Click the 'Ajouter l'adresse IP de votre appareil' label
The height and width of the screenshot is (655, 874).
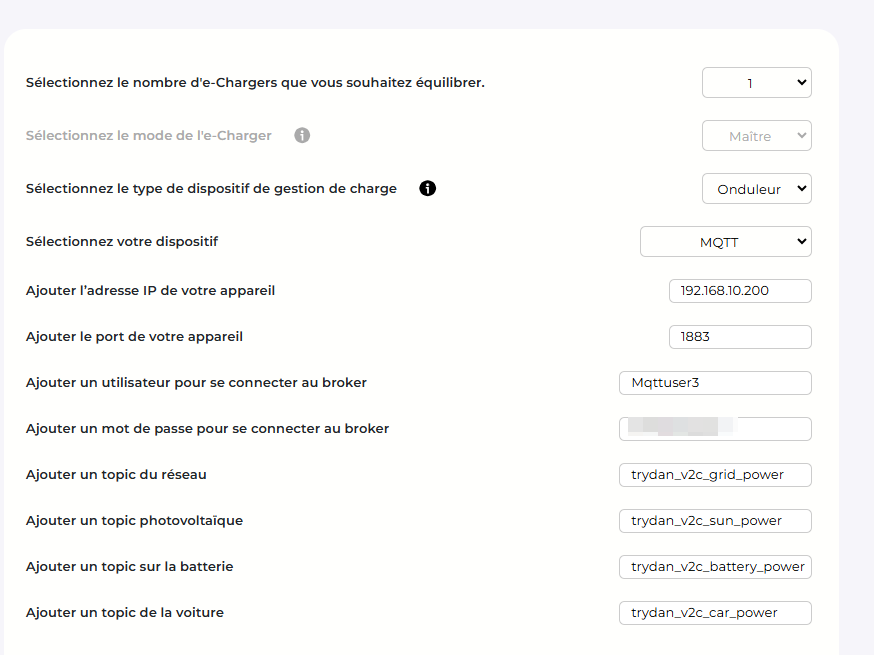[x=150, y=291]
